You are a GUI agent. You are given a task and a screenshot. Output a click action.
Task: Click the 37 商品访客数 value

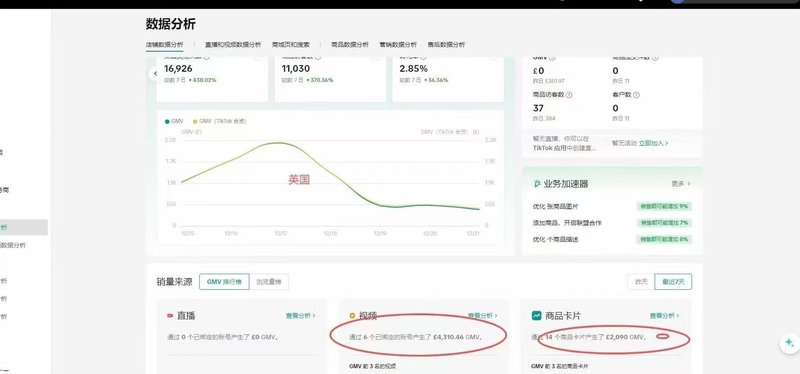click(x=538, y=108)
